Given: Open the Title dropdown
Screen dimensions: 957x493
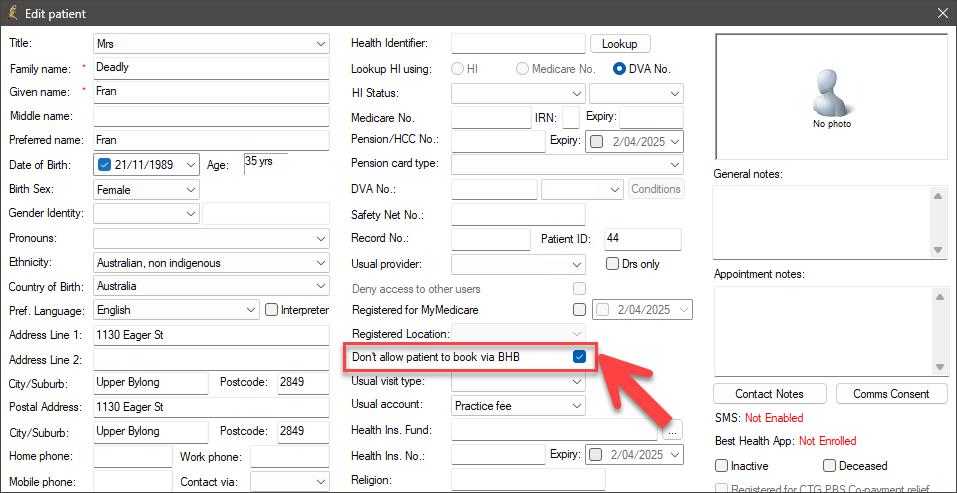Looking at the screenshot, I should (211, 44).
